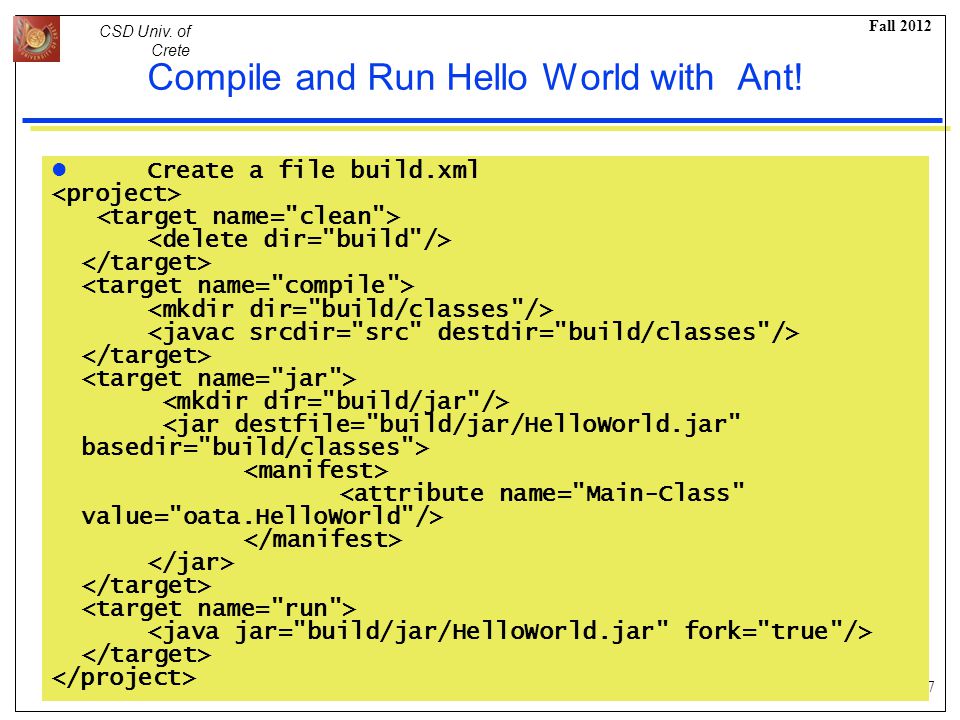The height and width of the screenshot is (720, 960).
Task: Click the line '<target name="jar">'
Action: coord(219,378)
